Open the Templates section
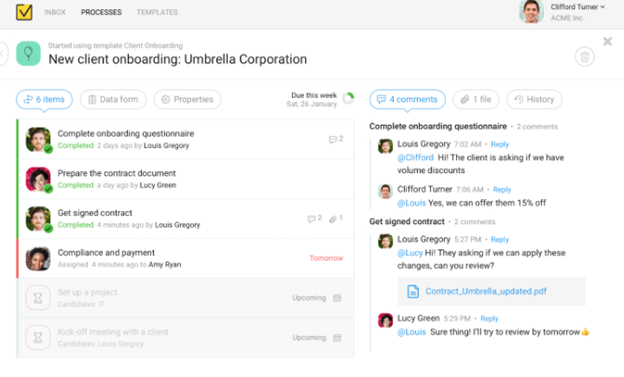 157,12
